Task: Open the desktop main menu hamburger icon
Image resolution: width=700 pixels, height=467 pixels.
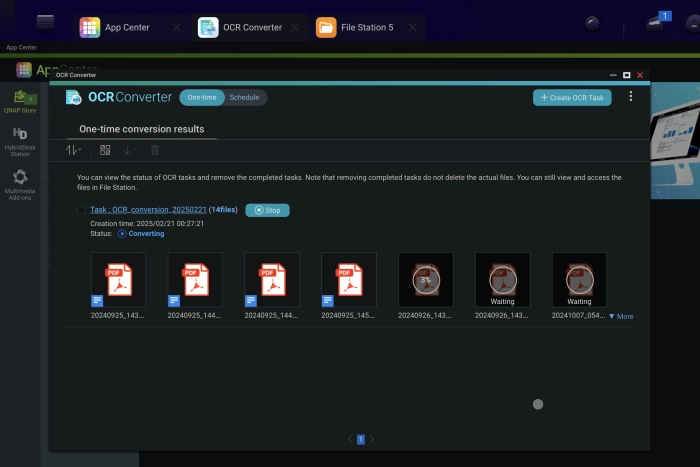Action: click(x=45, y=23)
